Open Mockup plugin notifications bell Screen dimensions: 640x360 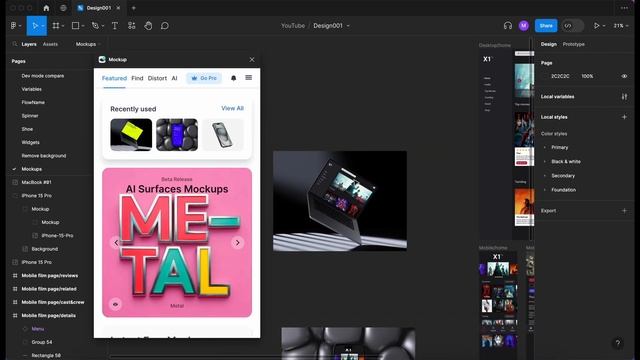[x=233, y=78]
